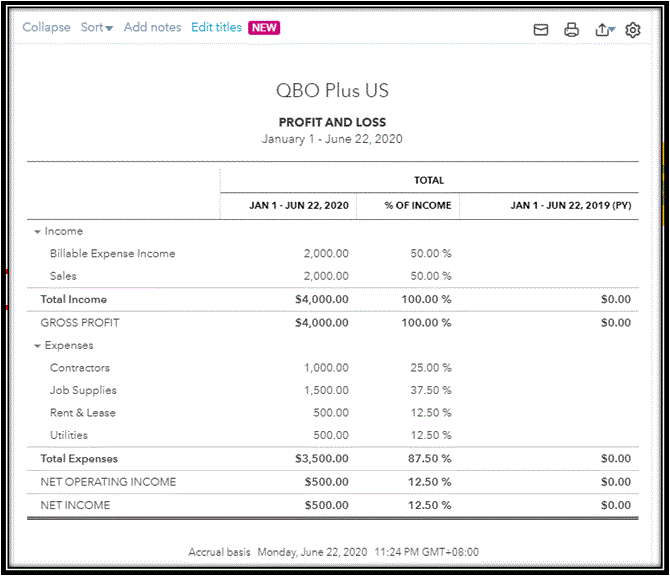Click the January 1 - June 22, 2020 date range

coord(332,139)
